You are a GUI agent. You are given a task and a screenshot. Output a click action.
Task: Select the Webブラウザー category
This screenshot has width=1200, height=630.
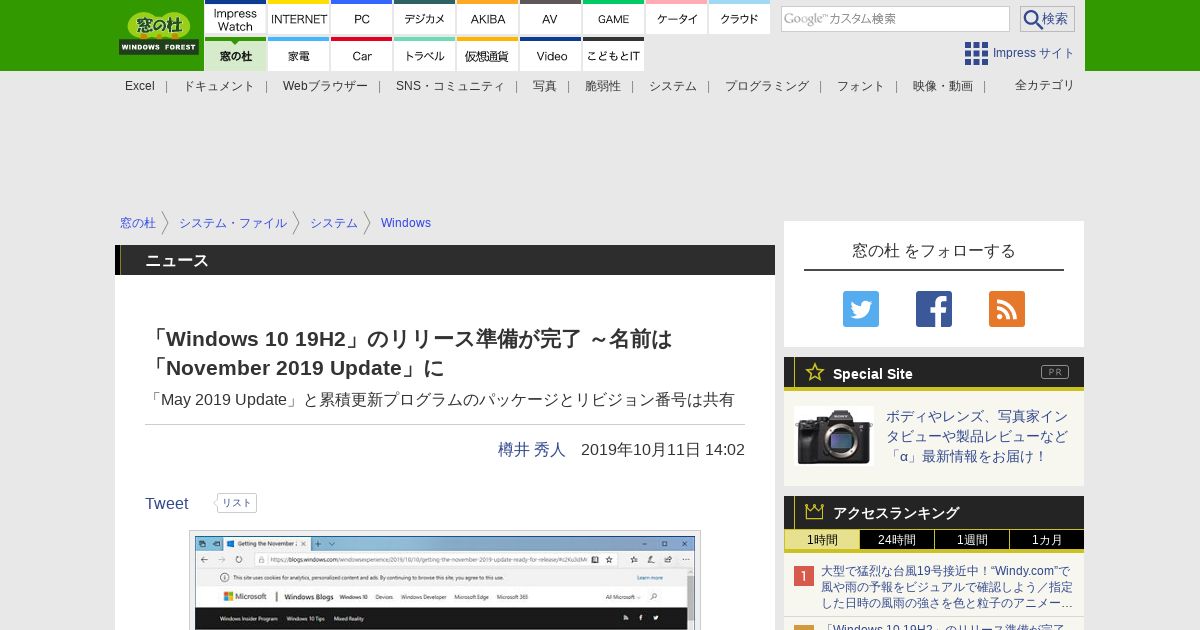click(325, 86)
